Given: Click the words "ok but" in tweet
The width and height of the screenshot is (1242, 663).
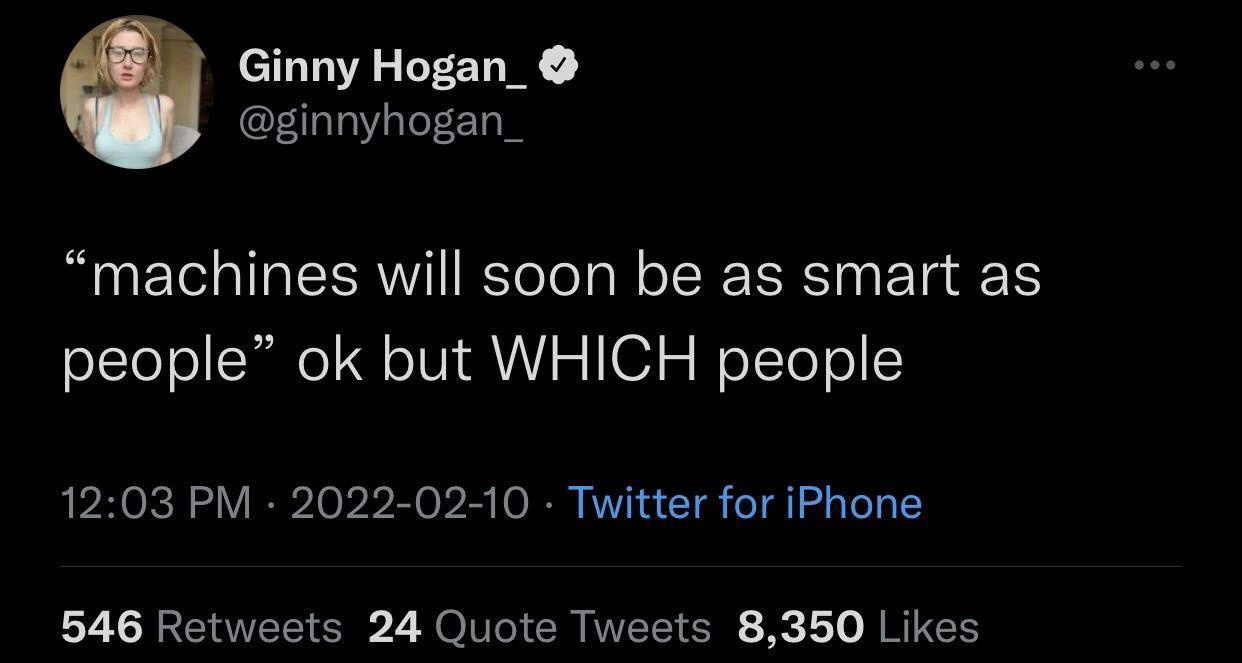Looking at the screenshot, I should tap(385, 360).
